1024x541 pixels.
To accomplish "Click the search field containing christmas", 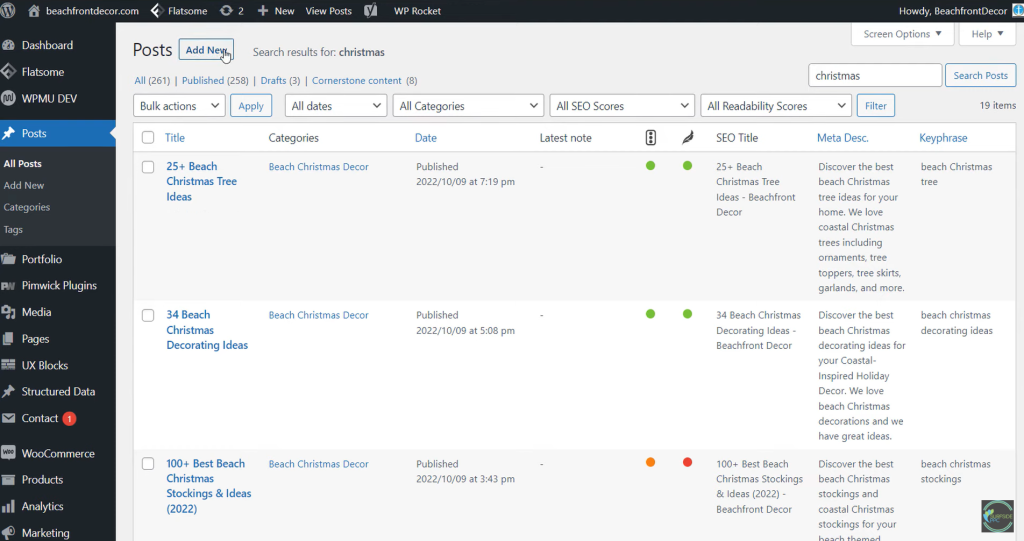I will click(875, 75).
